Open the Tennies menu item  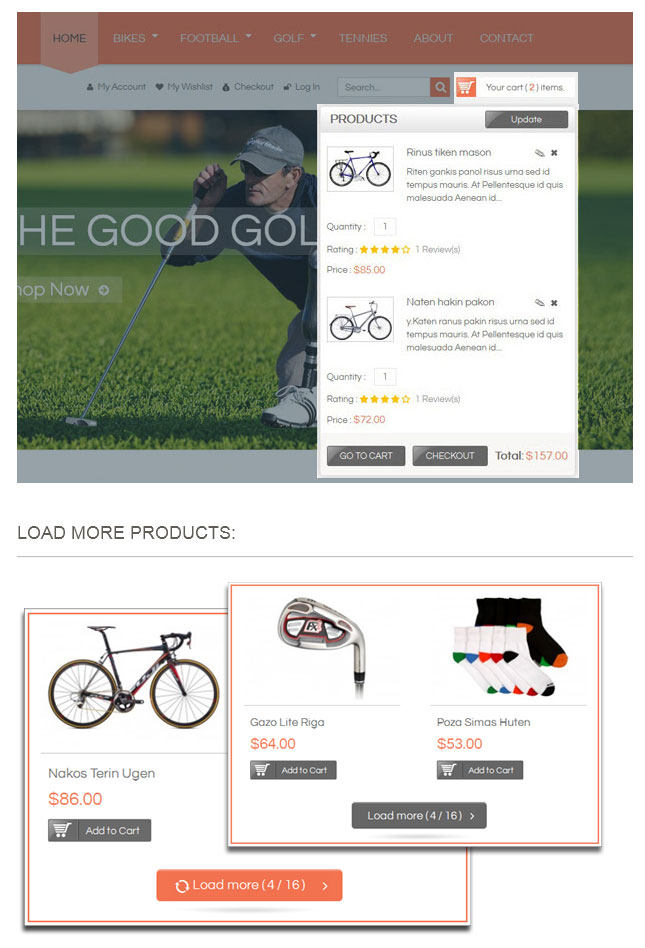click(363, 37)
